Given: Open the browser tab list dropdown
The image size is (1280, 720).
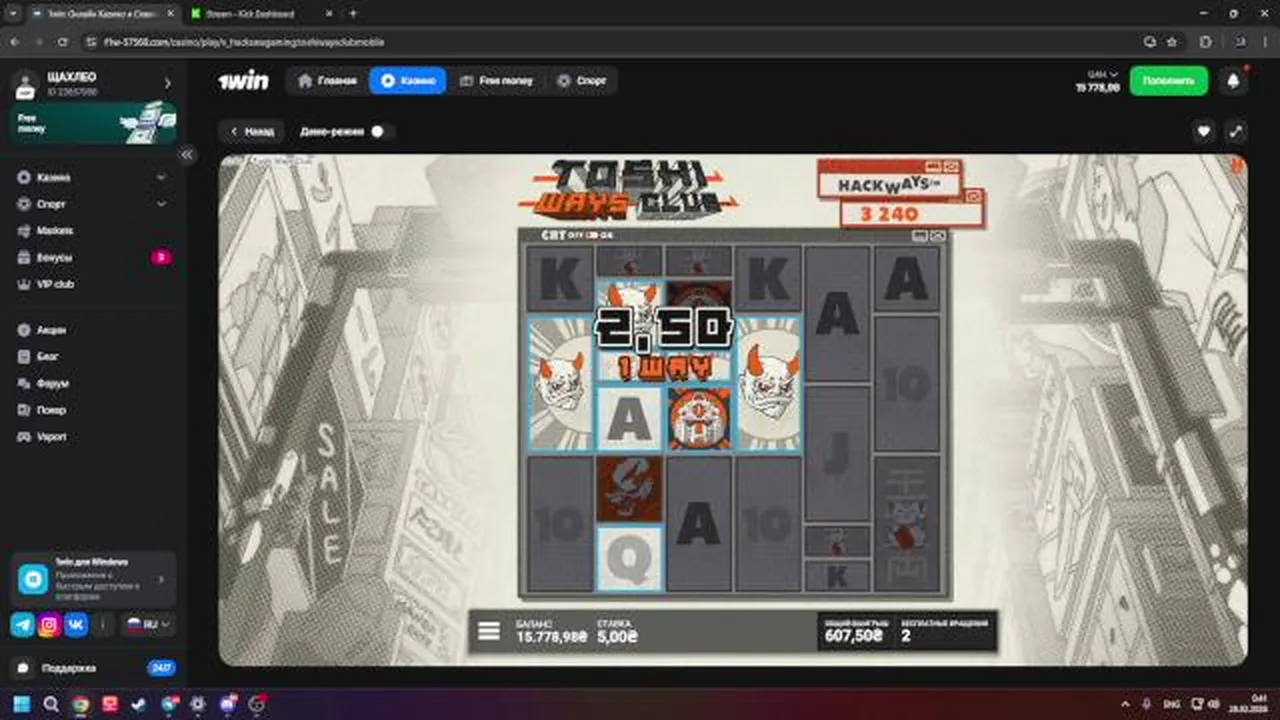Looking at the screenshot, I should pyautogui.click(x=12, y=14).
